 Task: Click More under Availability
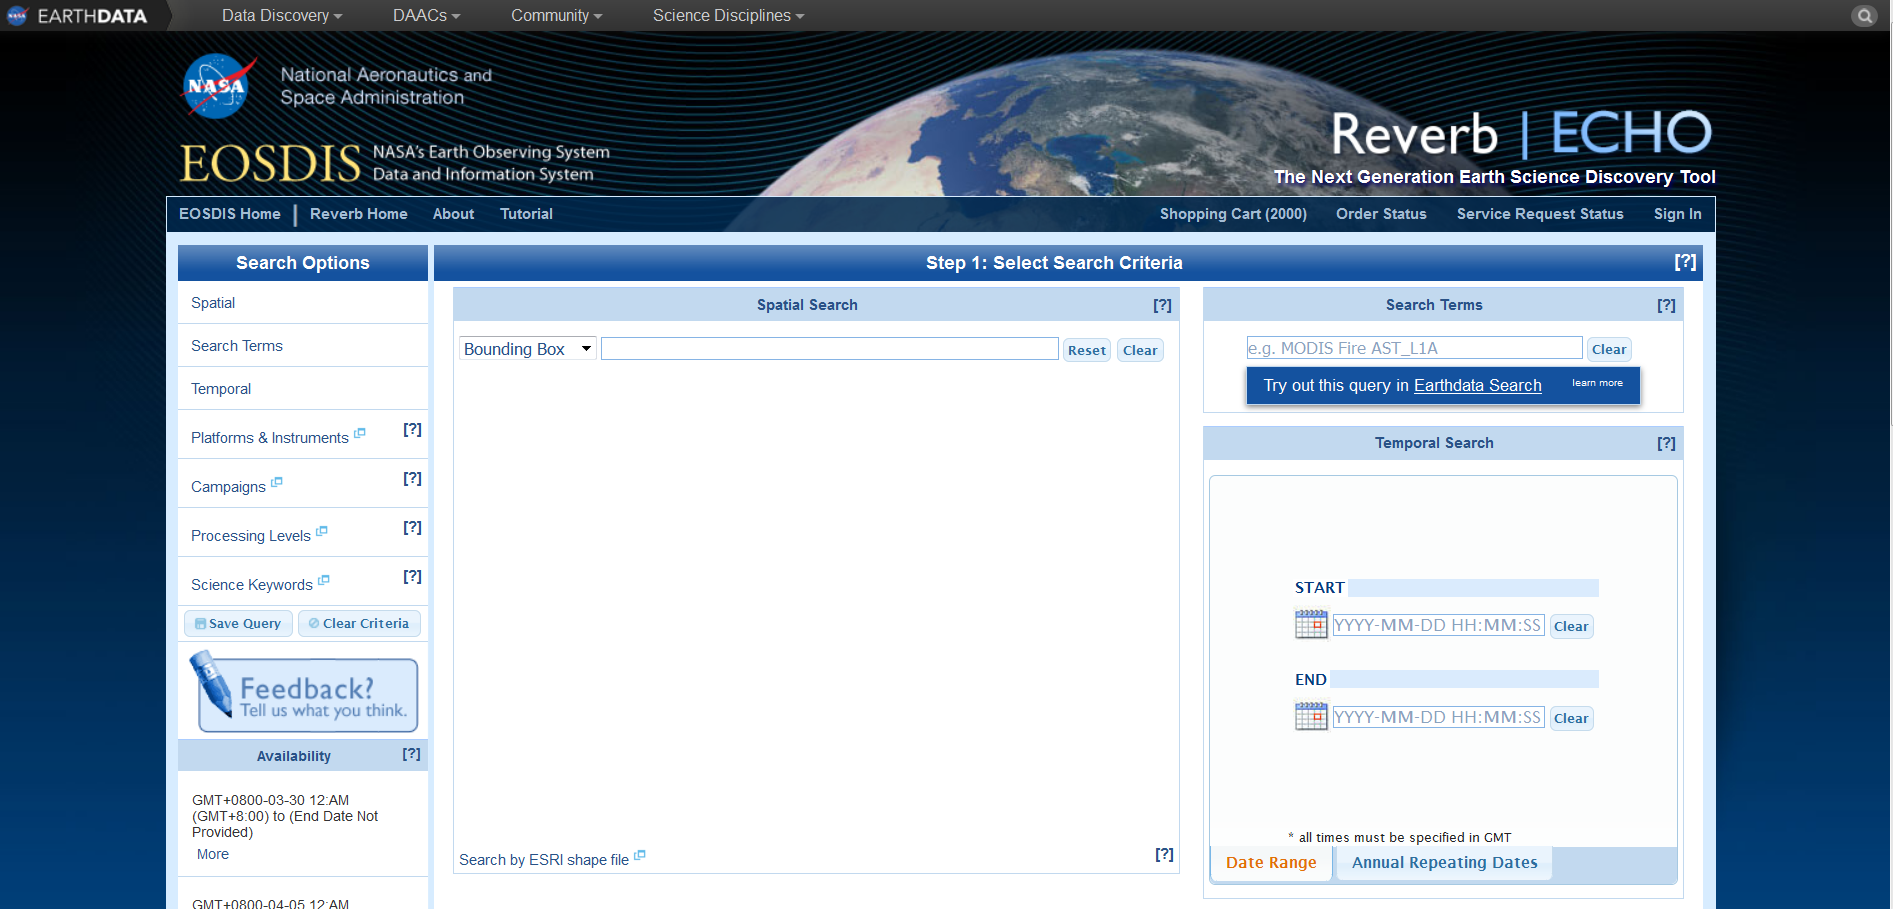(x=213, y=854)
